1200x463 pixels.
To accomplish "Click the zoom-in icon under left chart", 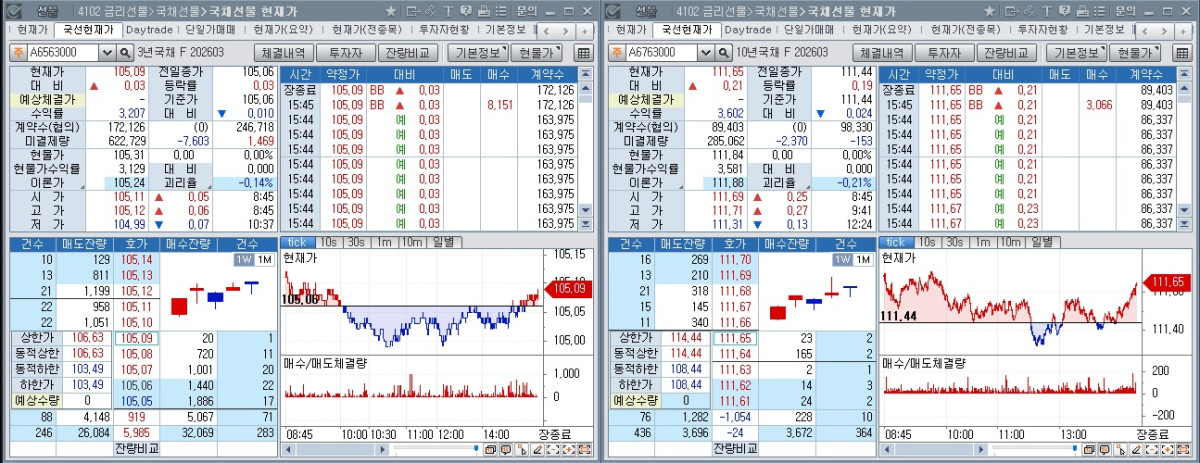I will click(569, 449).
